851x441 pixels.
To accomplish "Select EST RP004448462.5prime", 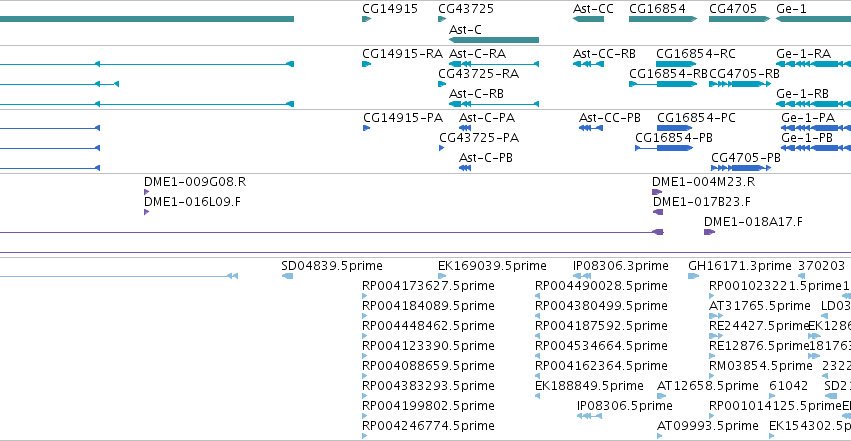I will click(365, 336).
